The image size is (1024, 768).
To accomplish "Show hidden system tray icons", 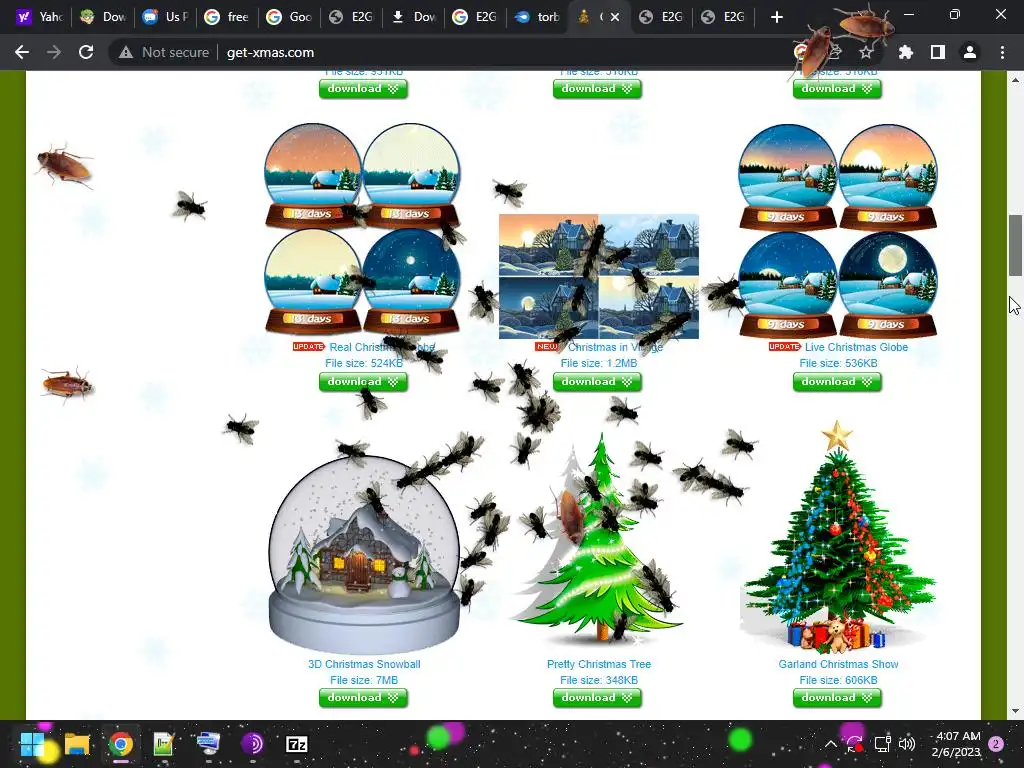I will coord(830,744).
